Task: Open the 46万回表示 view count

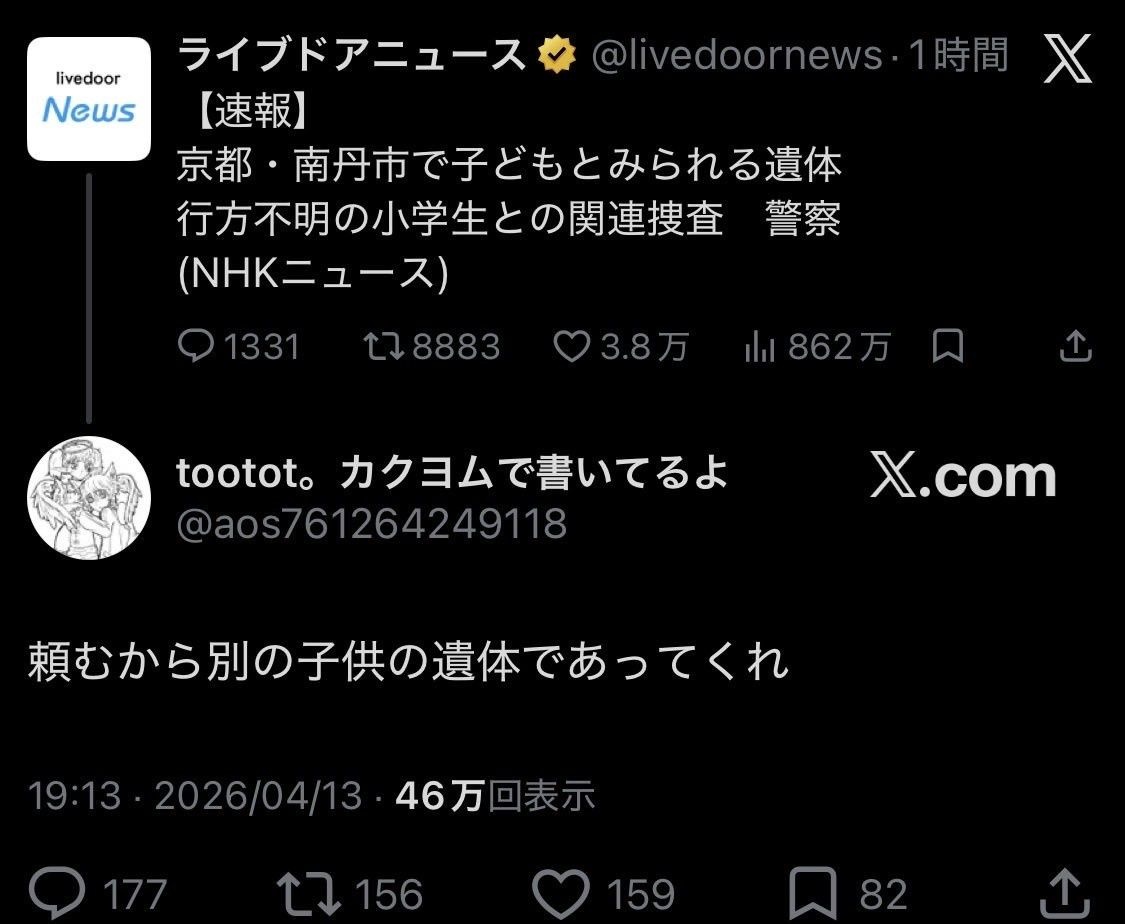Action: [495, 795]
